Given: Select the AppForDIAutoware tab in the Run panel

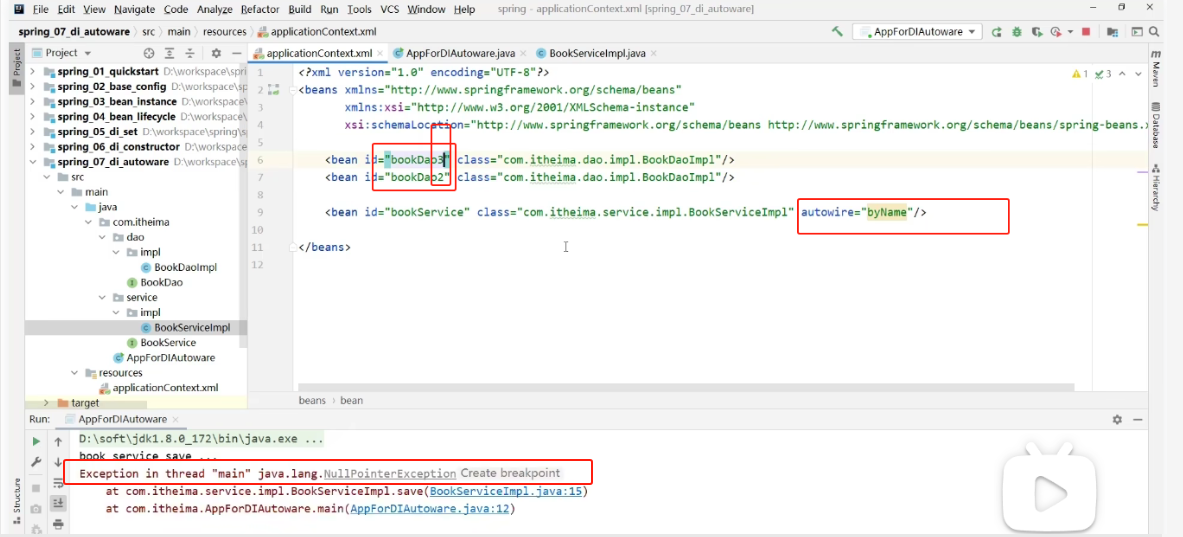Looking at the screenshot, I should [121, 419].
